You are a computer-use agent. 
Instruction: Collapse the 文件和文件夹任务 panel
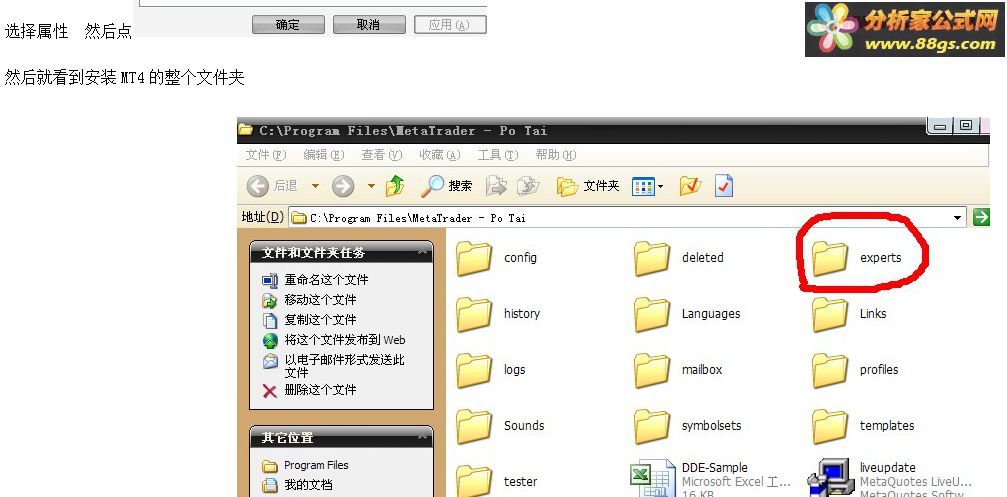pos(423,252)
